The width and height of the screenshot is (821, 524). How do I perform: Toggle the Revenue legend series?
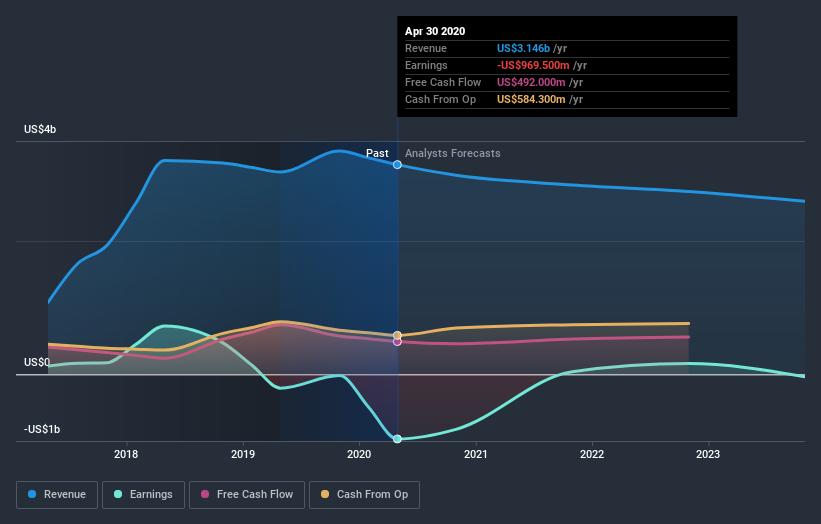pos(57,495)
